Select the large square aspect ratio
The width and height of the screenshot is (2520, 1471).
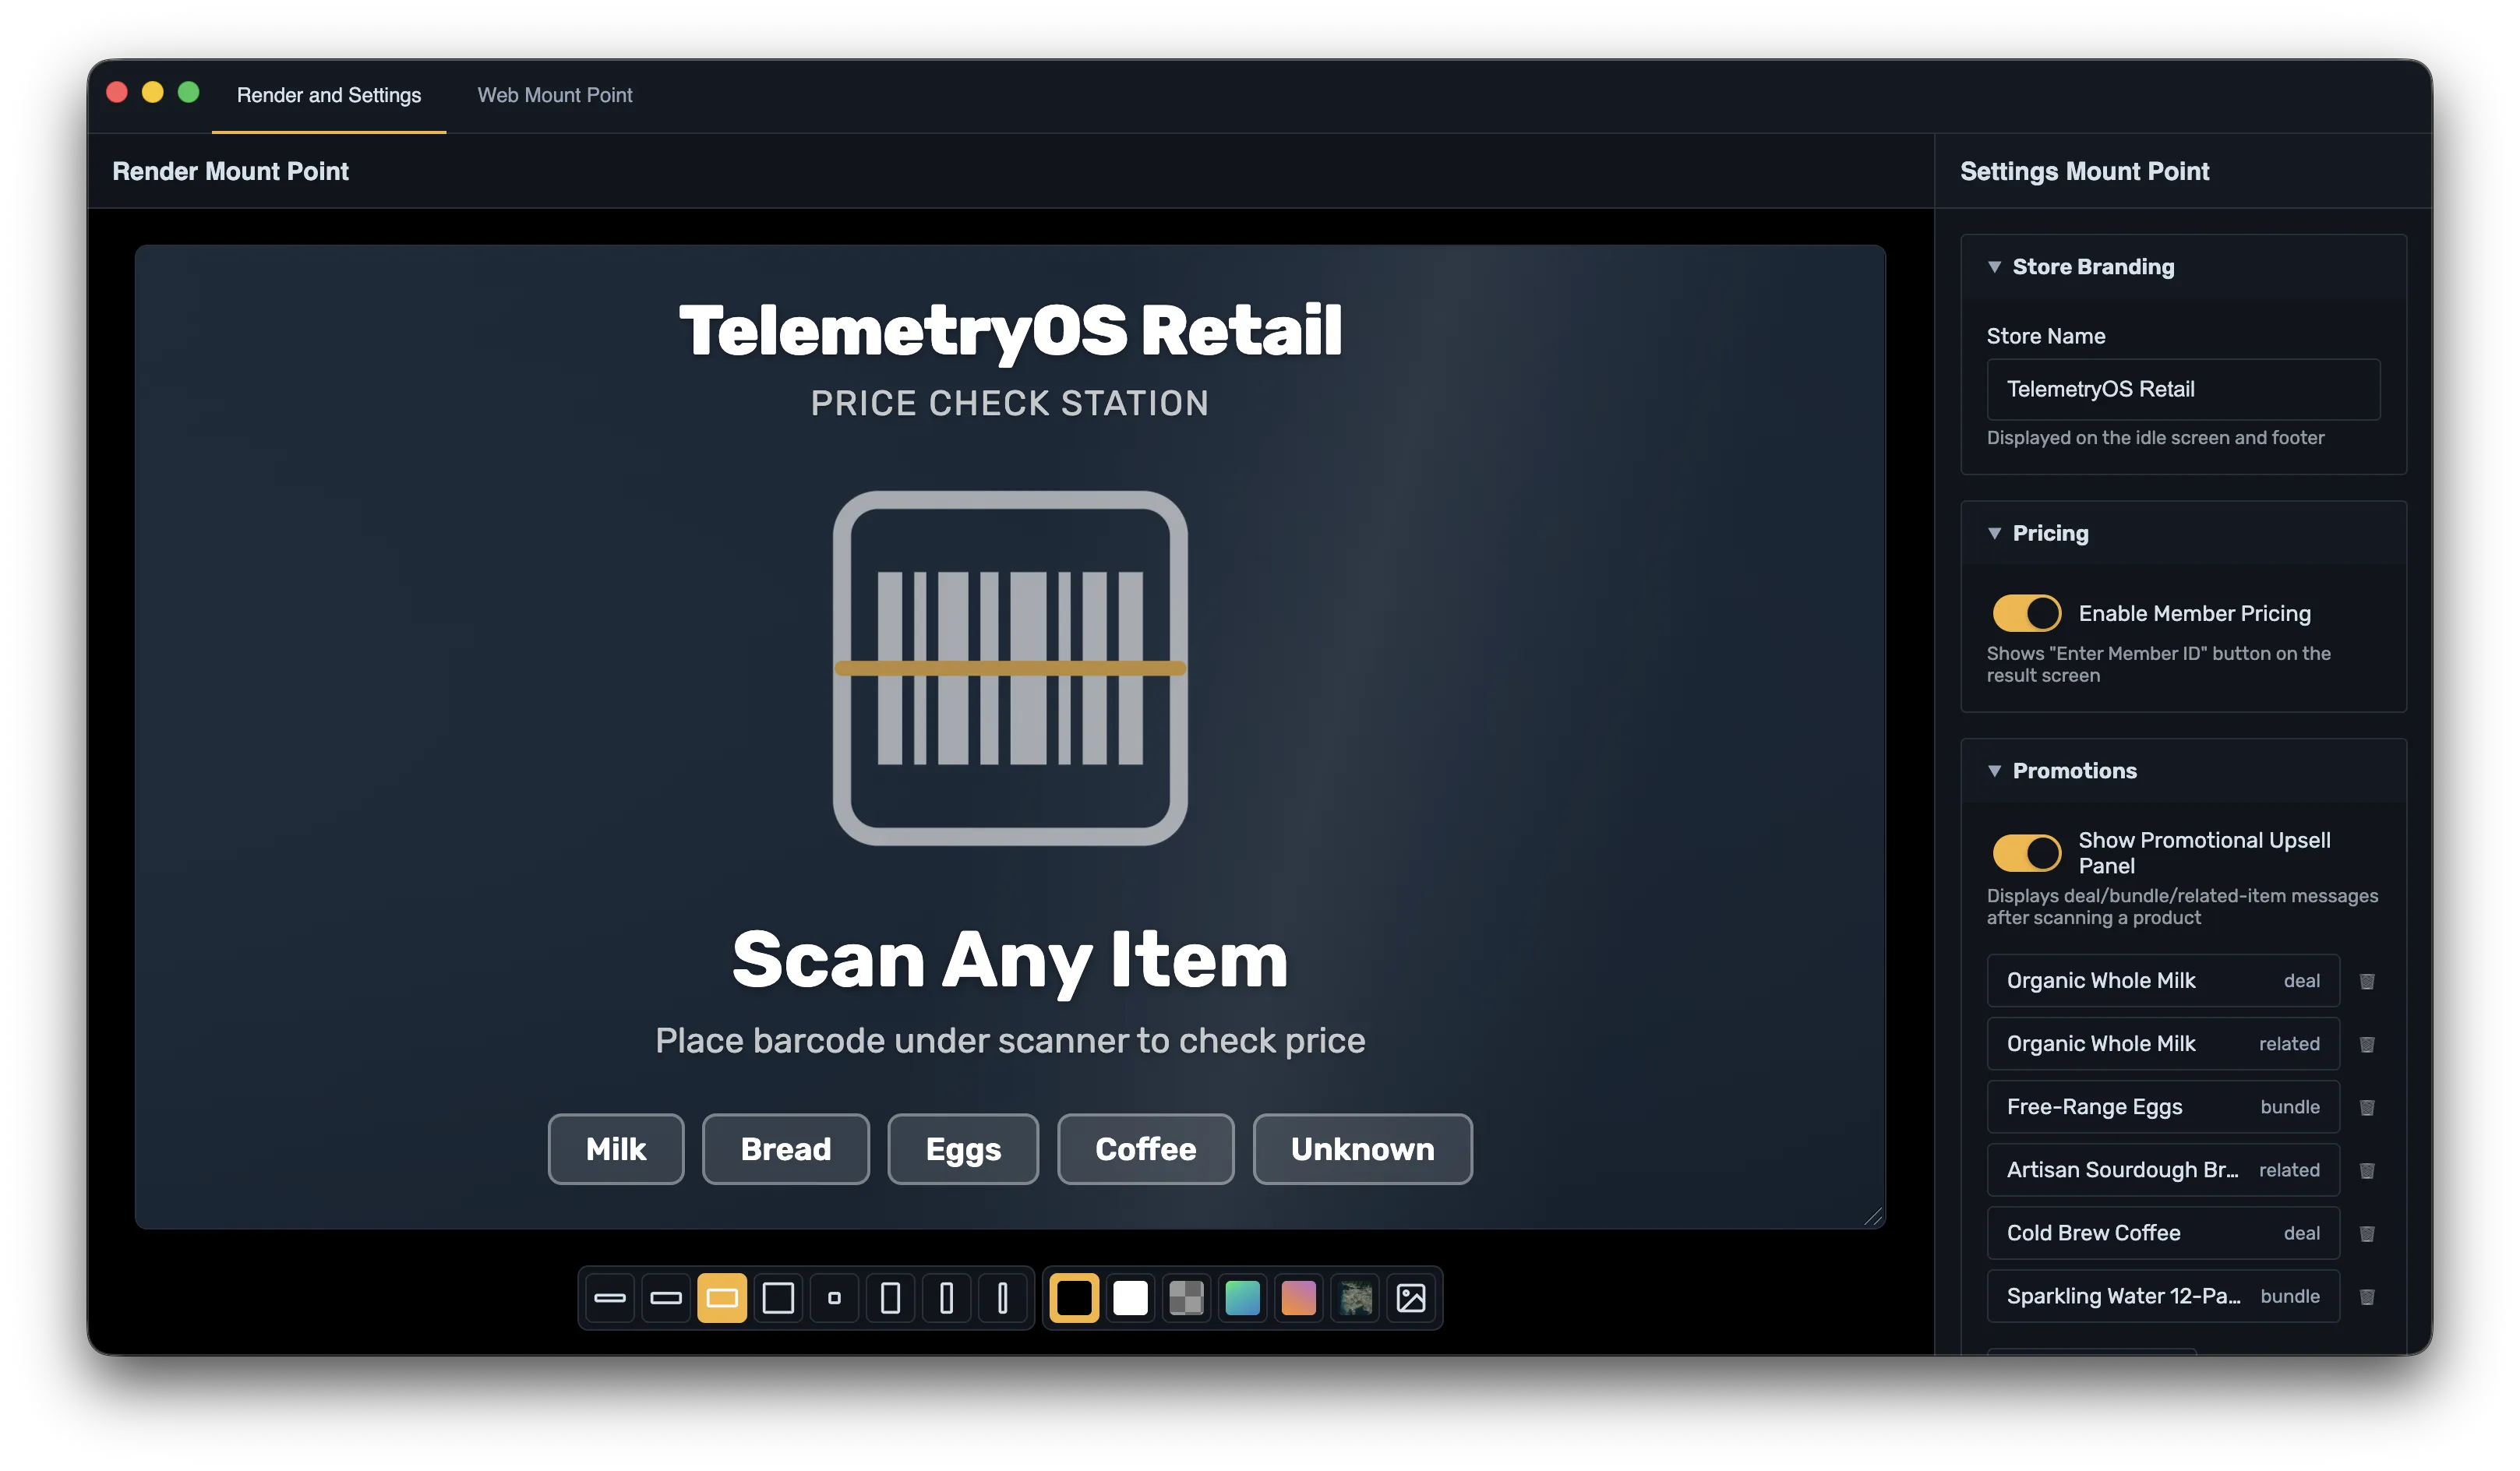(x=778, y=1298)
